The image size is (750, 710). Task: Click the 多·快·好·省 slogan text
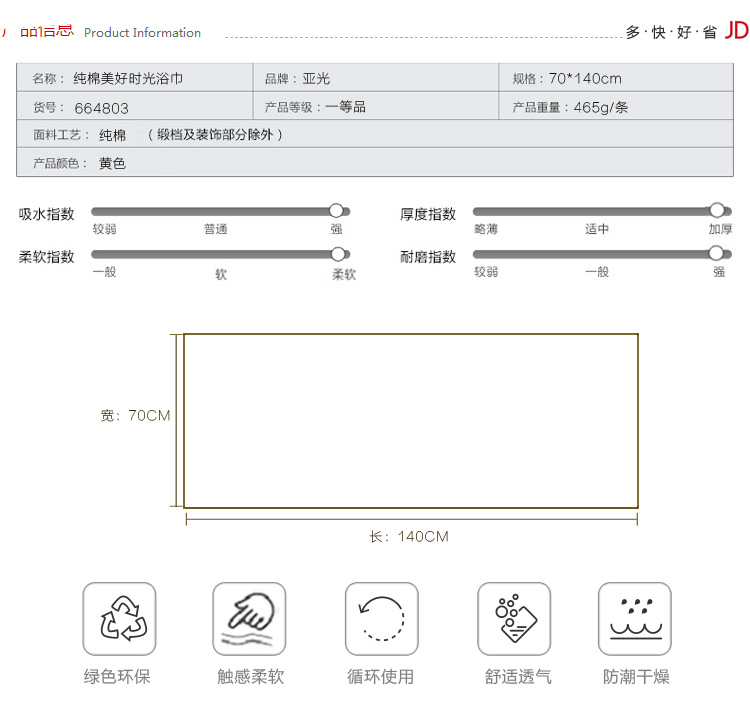(x=671, y=32)
